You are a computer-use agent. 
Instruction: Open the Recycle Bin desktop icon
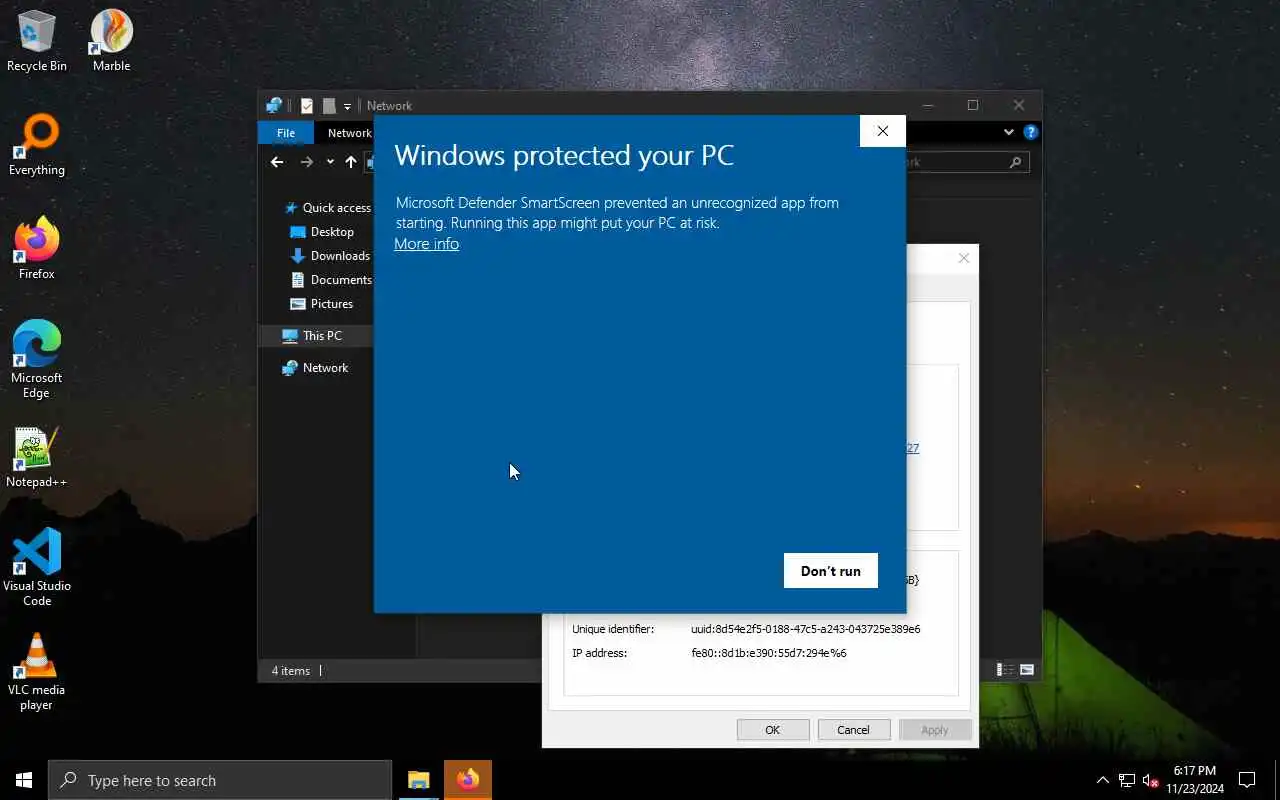coord(37,41)
